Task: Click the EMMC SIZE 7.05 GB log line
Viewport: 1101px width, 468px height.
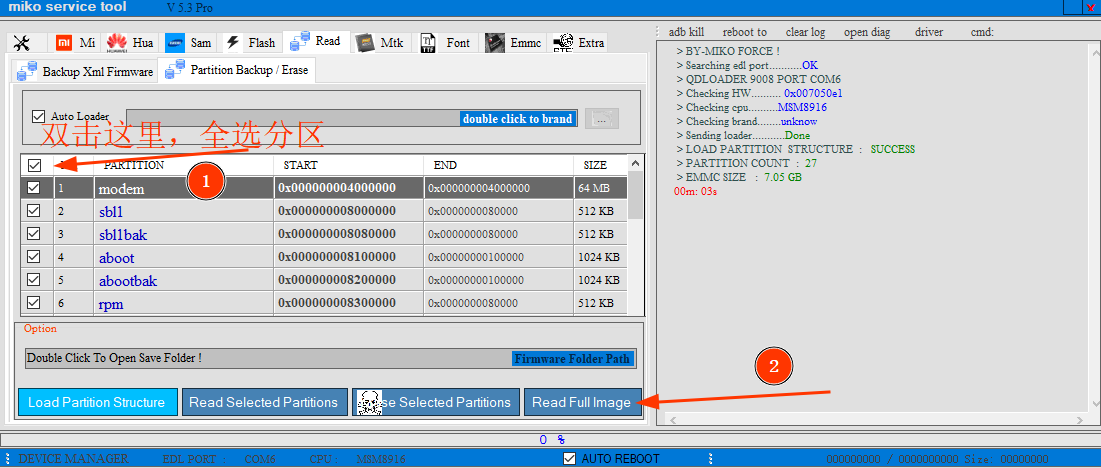Action: click(739, 178)
